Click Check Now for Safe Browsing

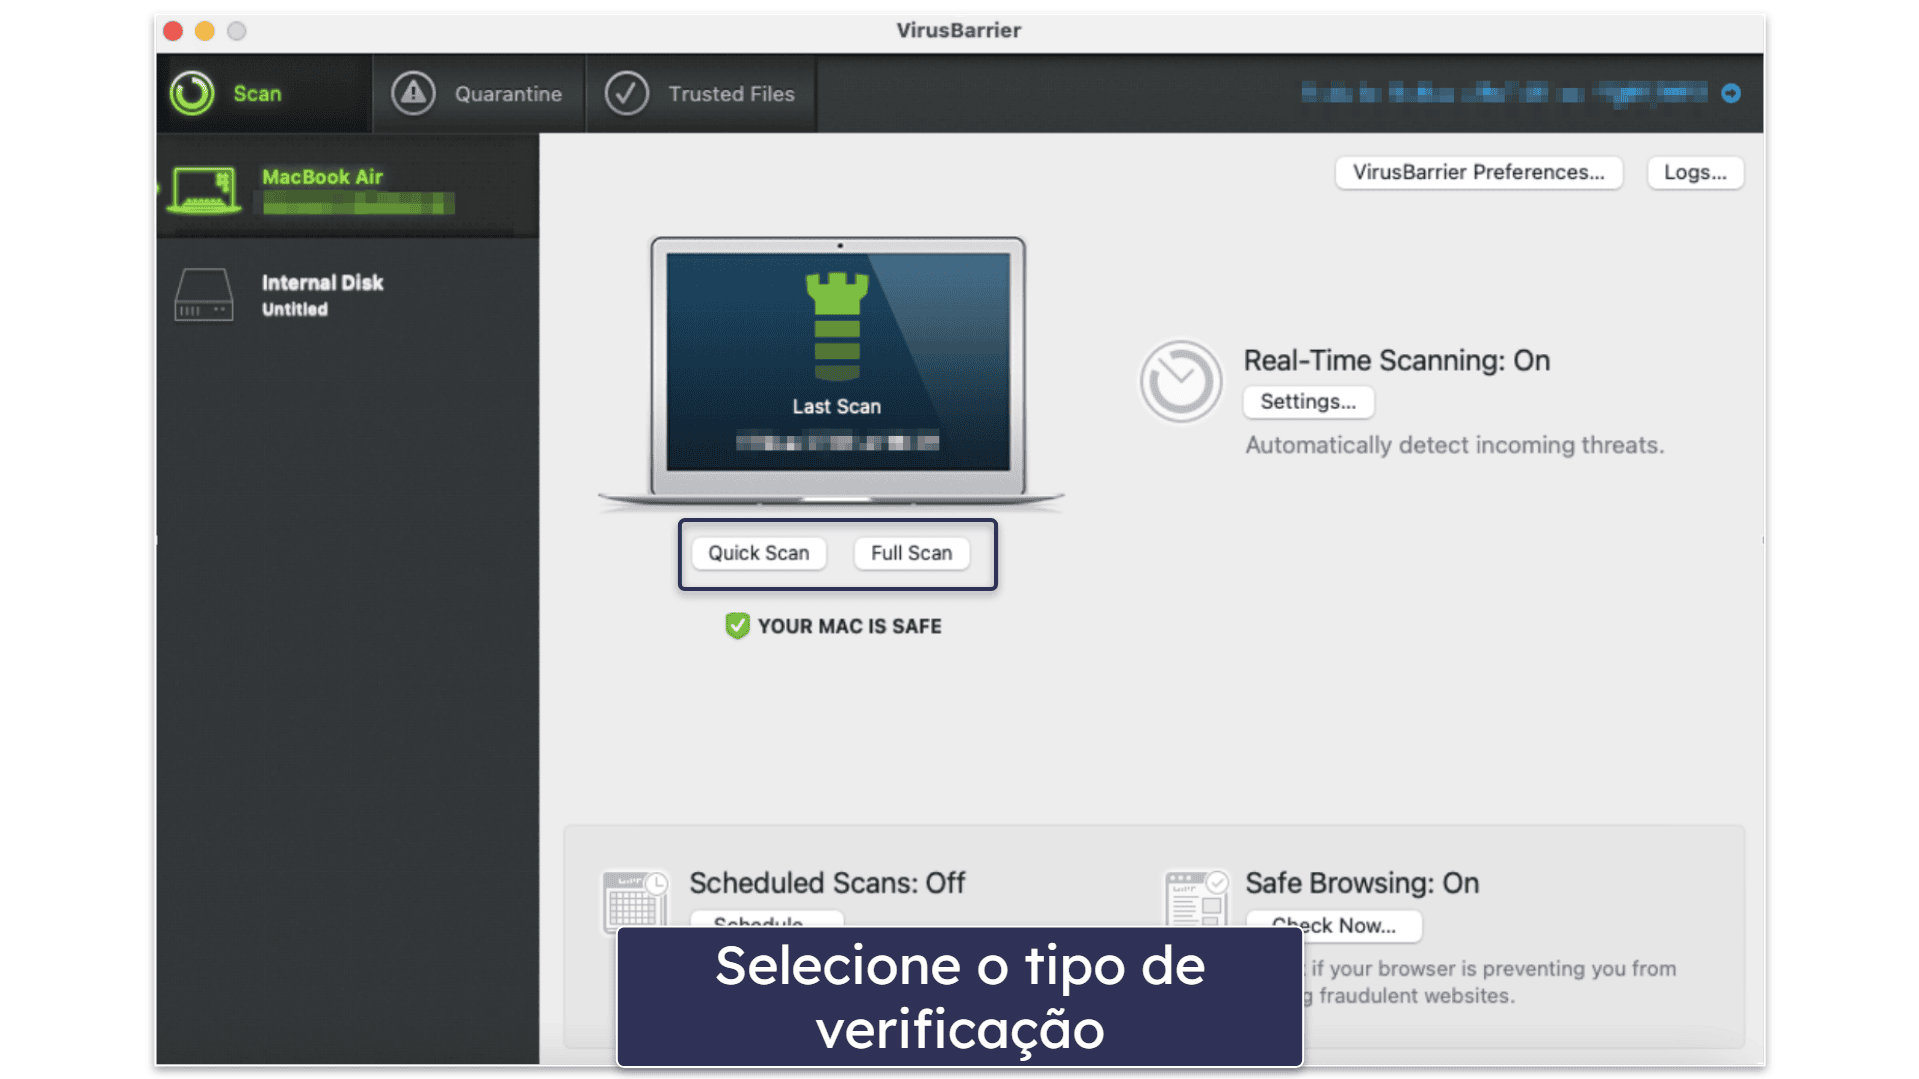(x=1333, y=925)
